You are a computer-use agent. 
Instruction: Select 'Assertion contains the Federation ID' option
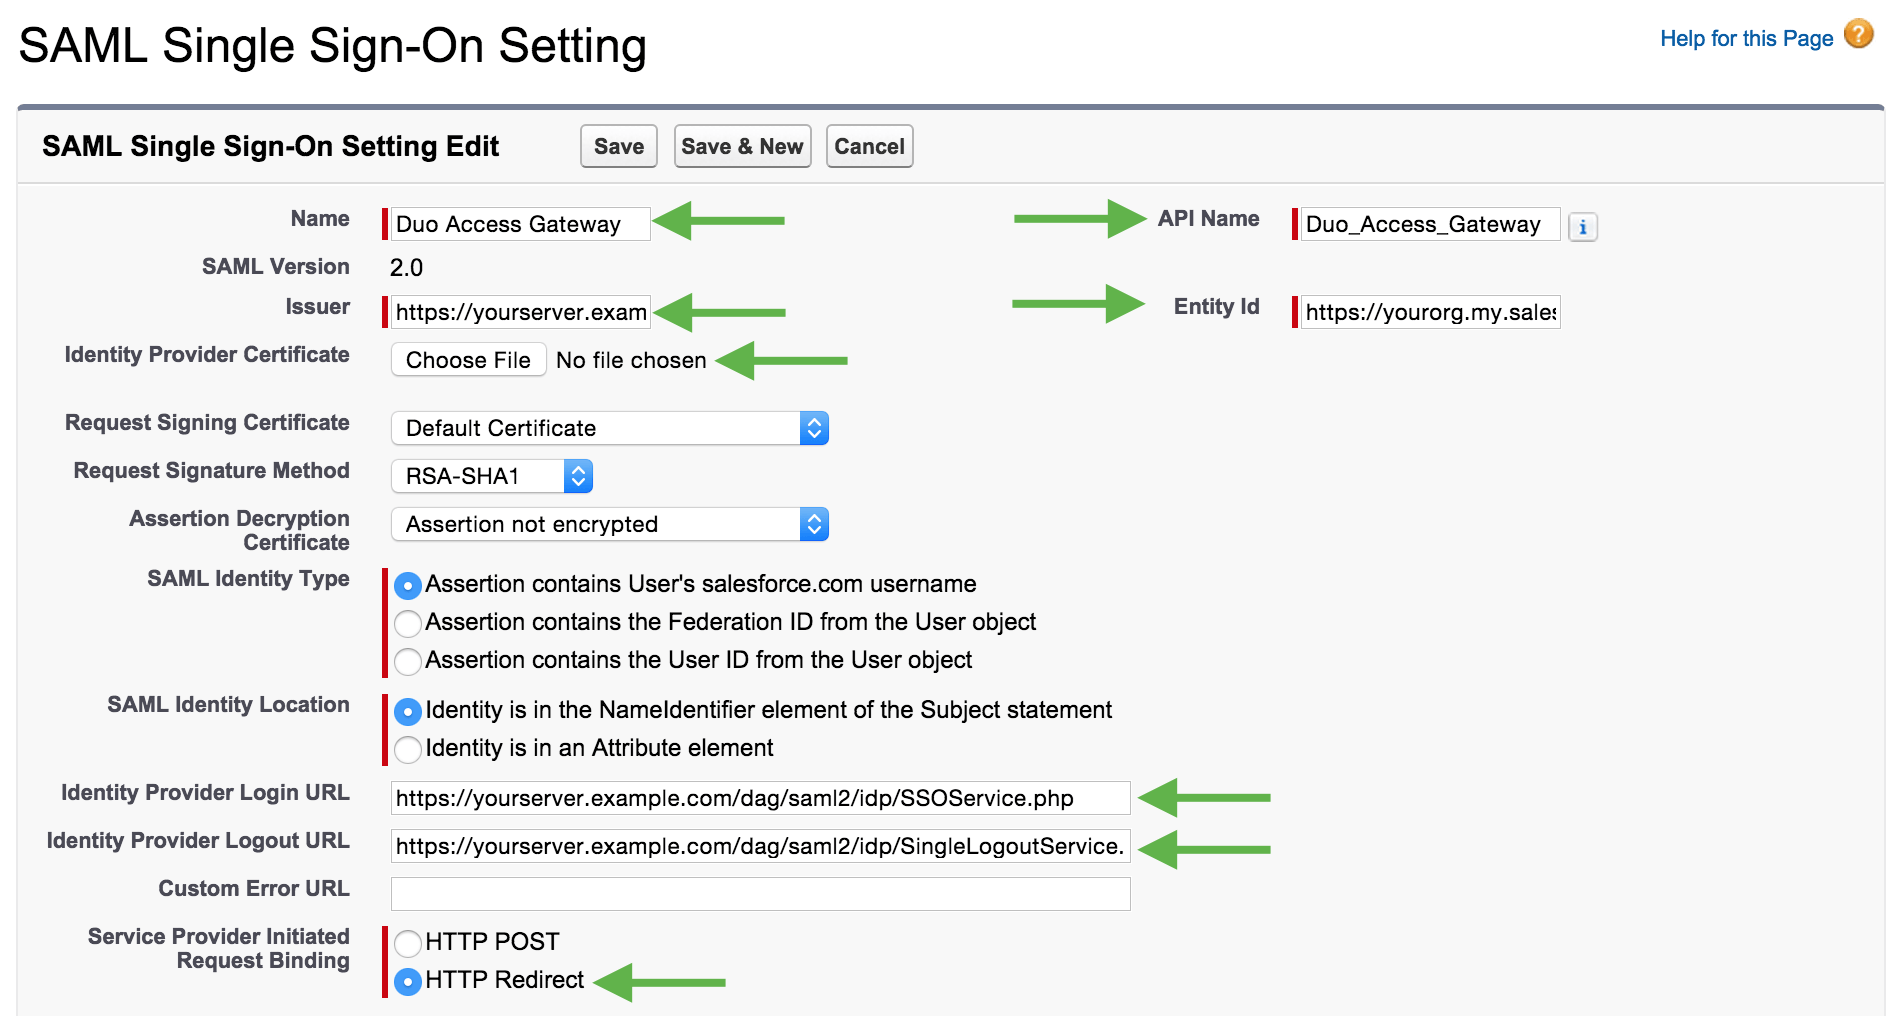tap(407, 623)
